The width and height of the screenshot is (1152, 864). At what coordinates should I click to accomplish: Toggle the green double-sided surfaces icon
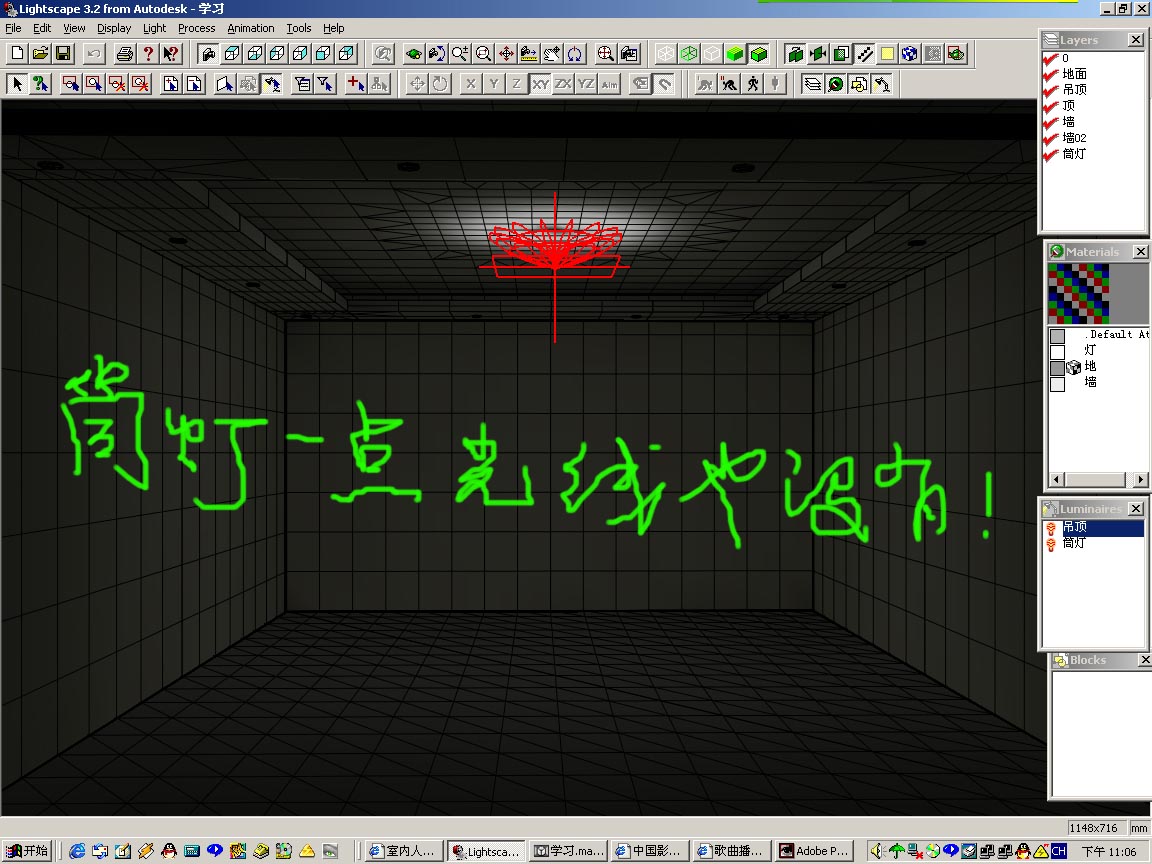(795, 54)
